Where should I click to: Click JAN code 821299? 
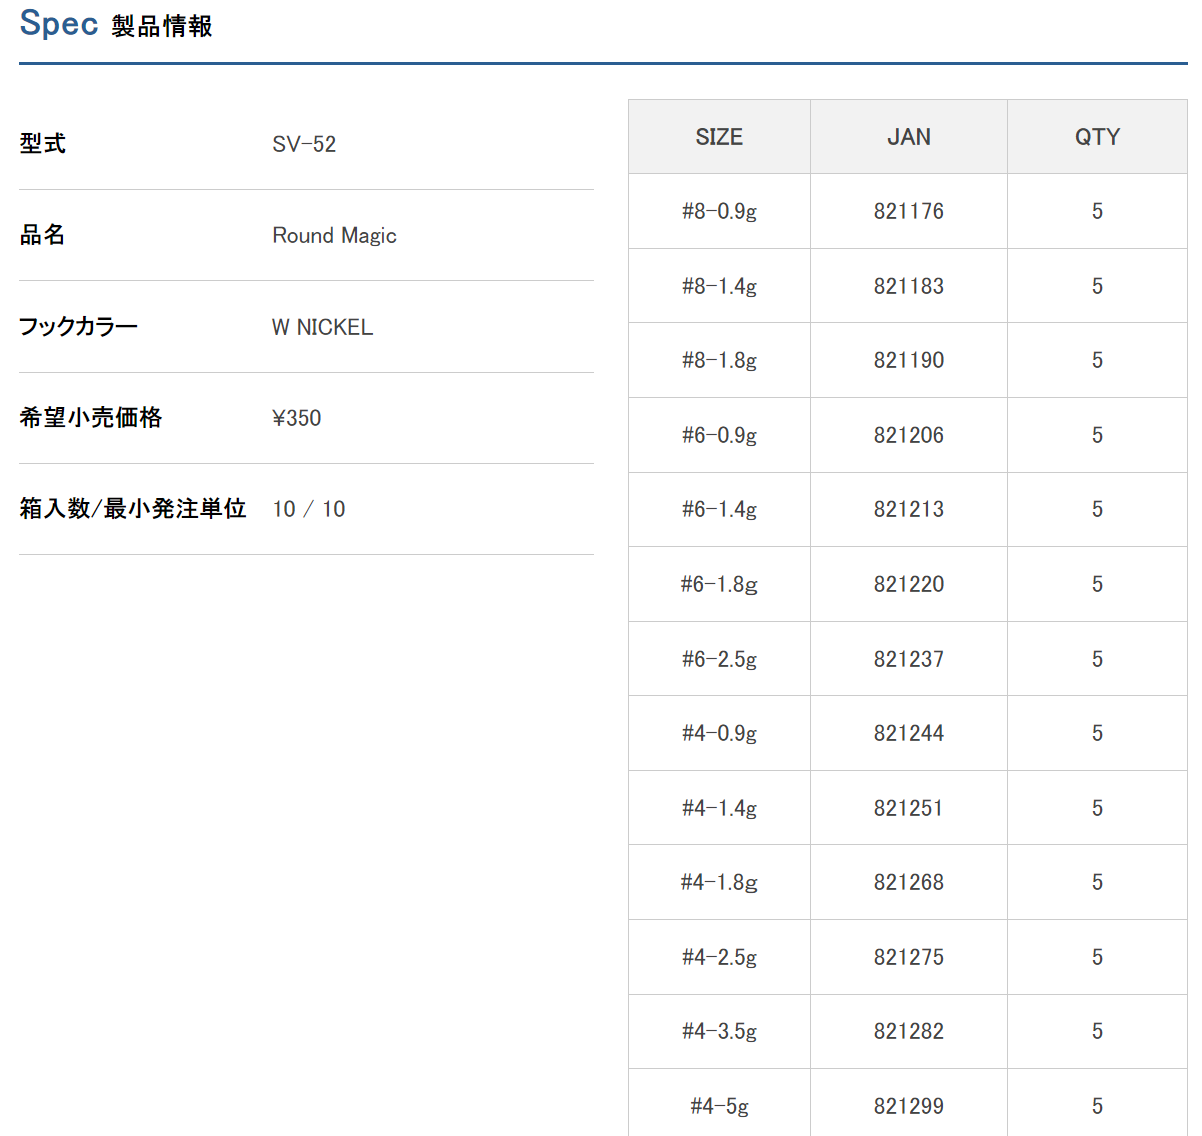[908, 1106]
